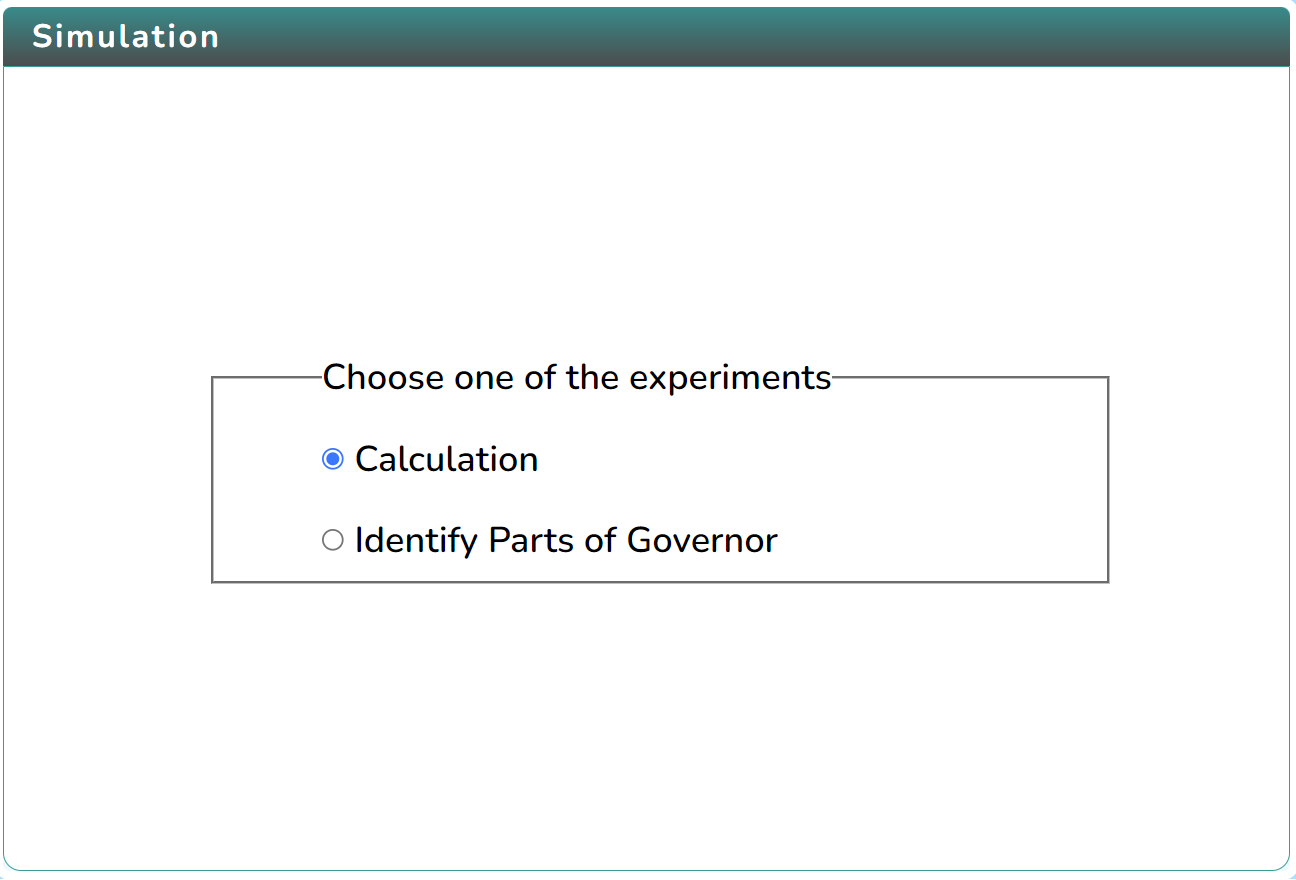Click the word Governor in second option

pos(702,541)
